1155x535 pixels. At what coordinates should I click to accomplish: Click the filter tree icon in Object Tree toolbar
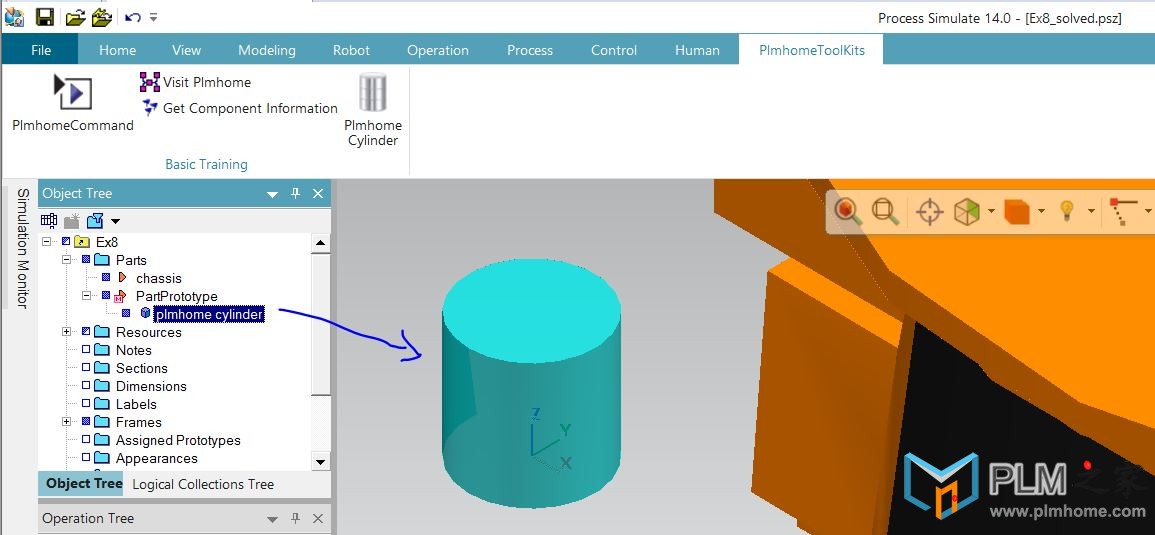pos(95,220)
